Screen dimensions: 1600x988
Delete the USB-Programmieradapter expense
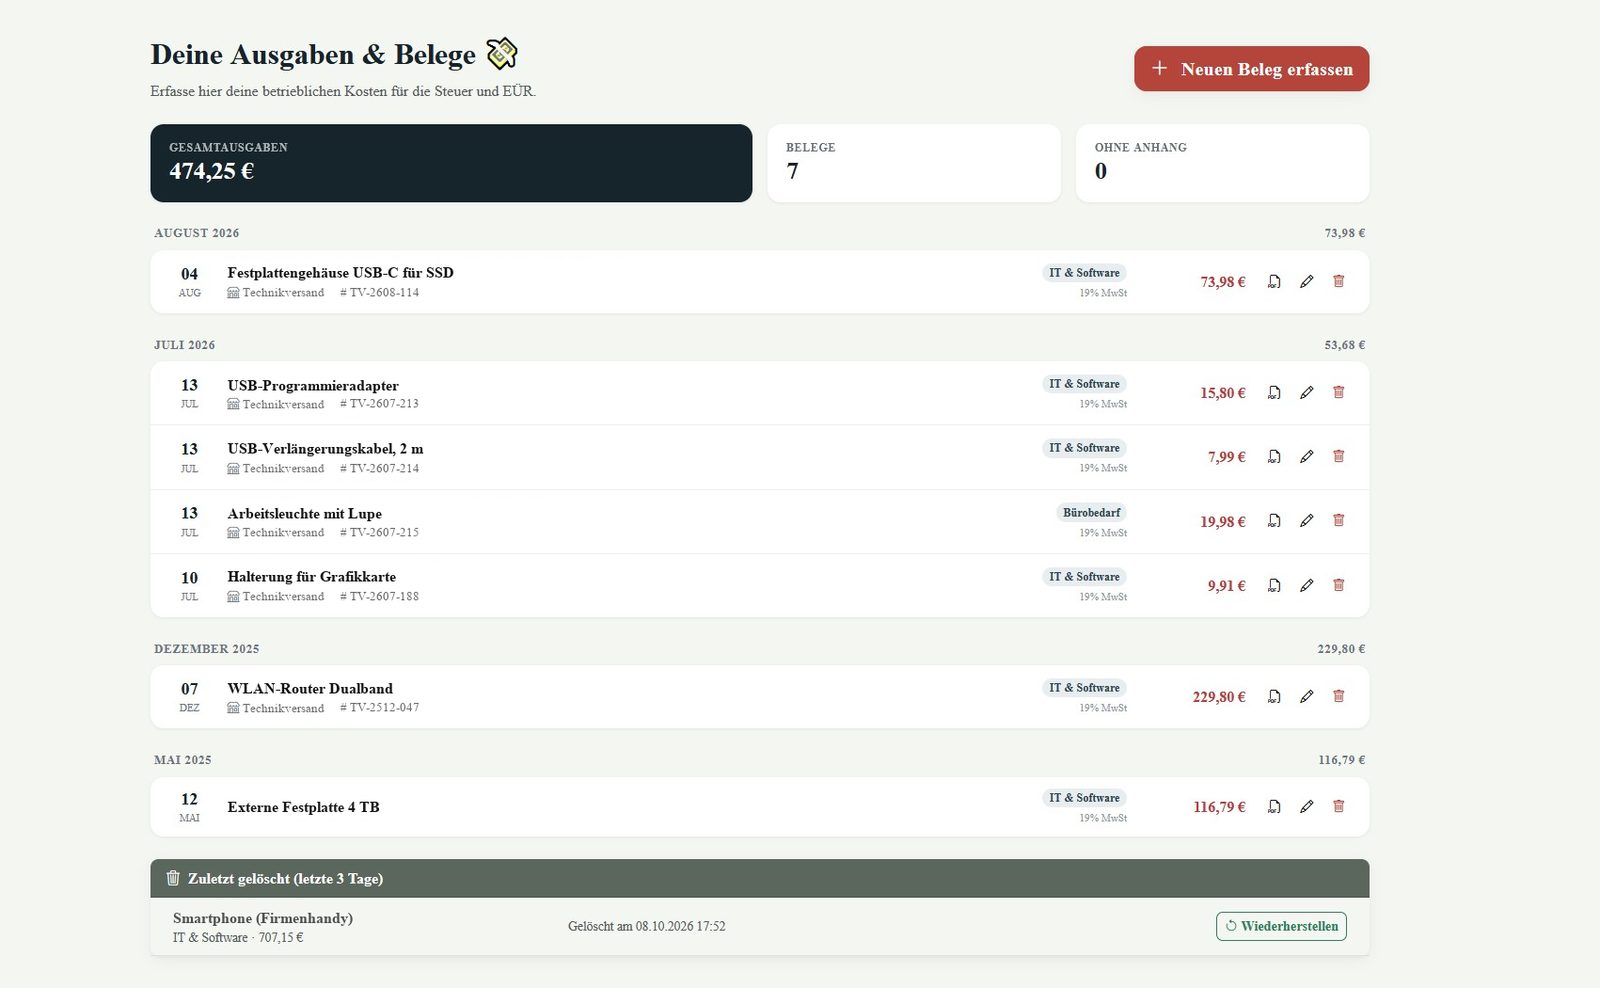[x=1338, y=393]
